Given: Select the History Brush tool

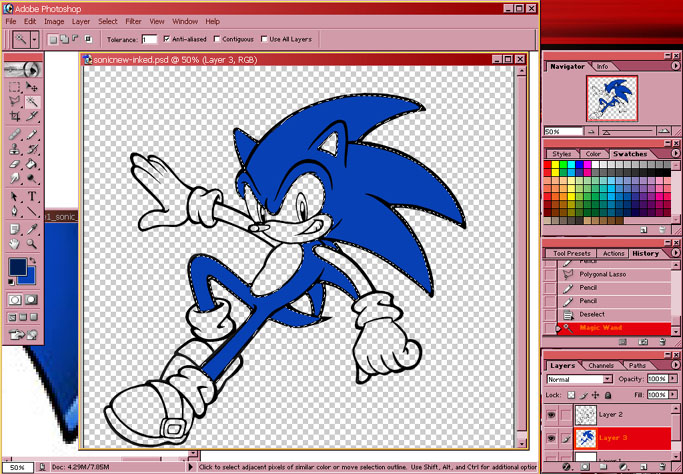Looking at the screenshot, I should [31, 149].
